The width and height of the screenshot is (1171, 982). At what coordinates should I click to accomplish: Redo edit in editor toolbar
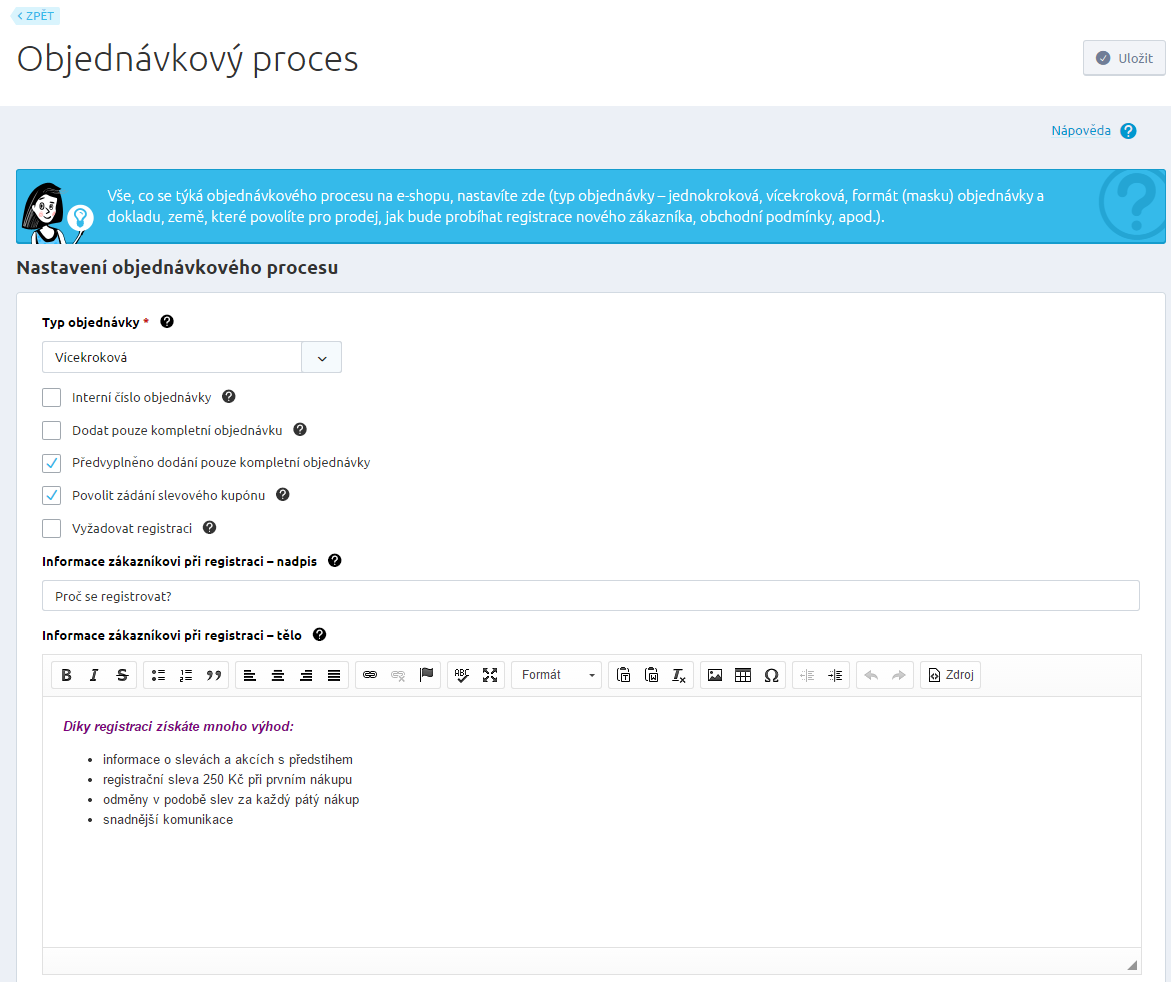pos(898,675)
